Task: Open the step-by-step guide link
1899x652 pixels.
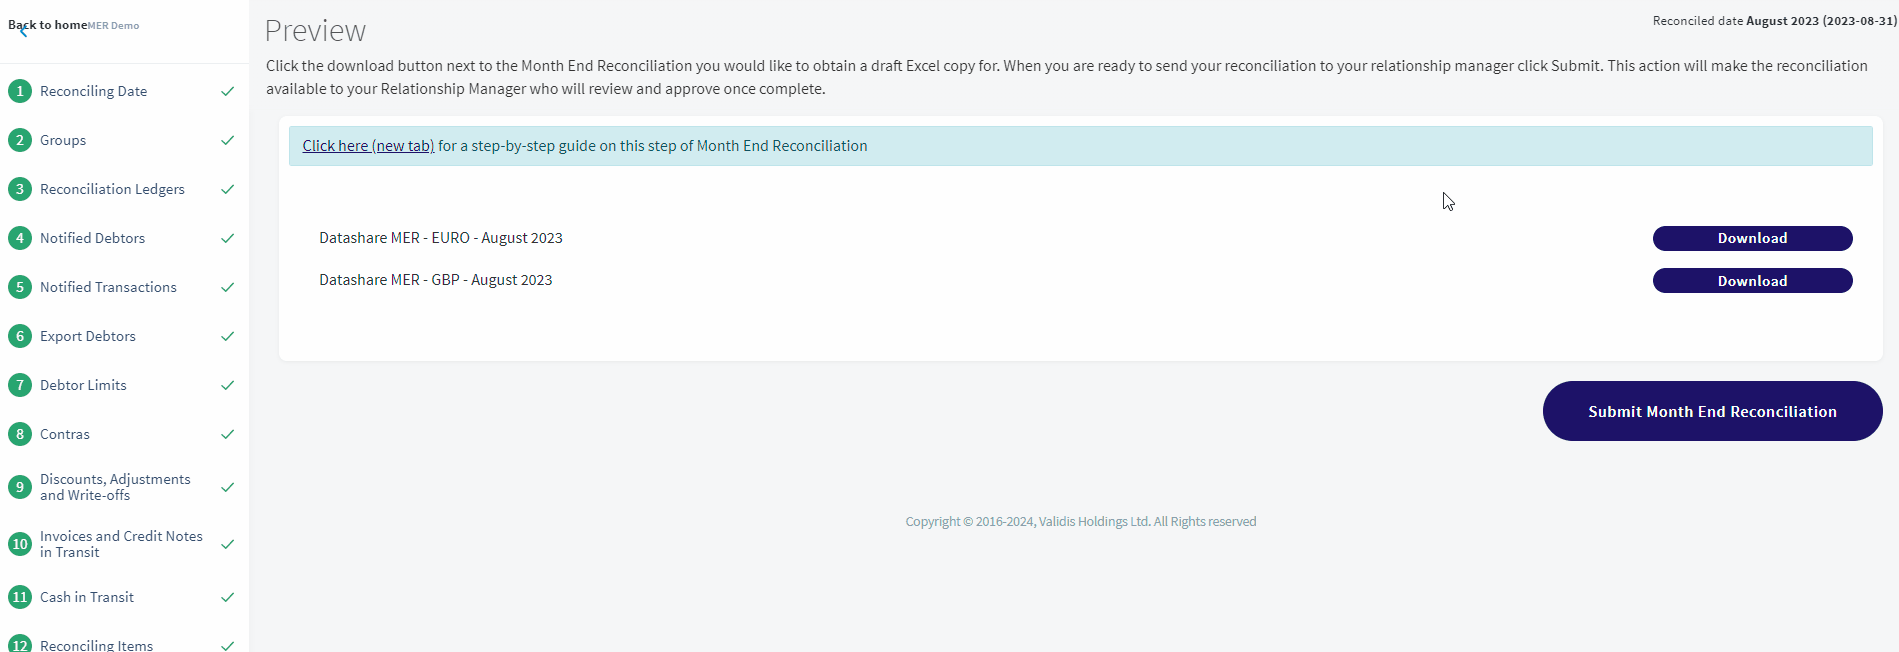Action: 368,146
